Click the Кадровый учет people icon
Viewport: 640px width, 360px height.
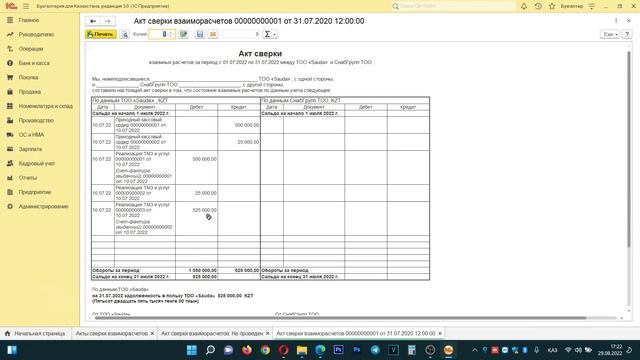click(10, 163)
